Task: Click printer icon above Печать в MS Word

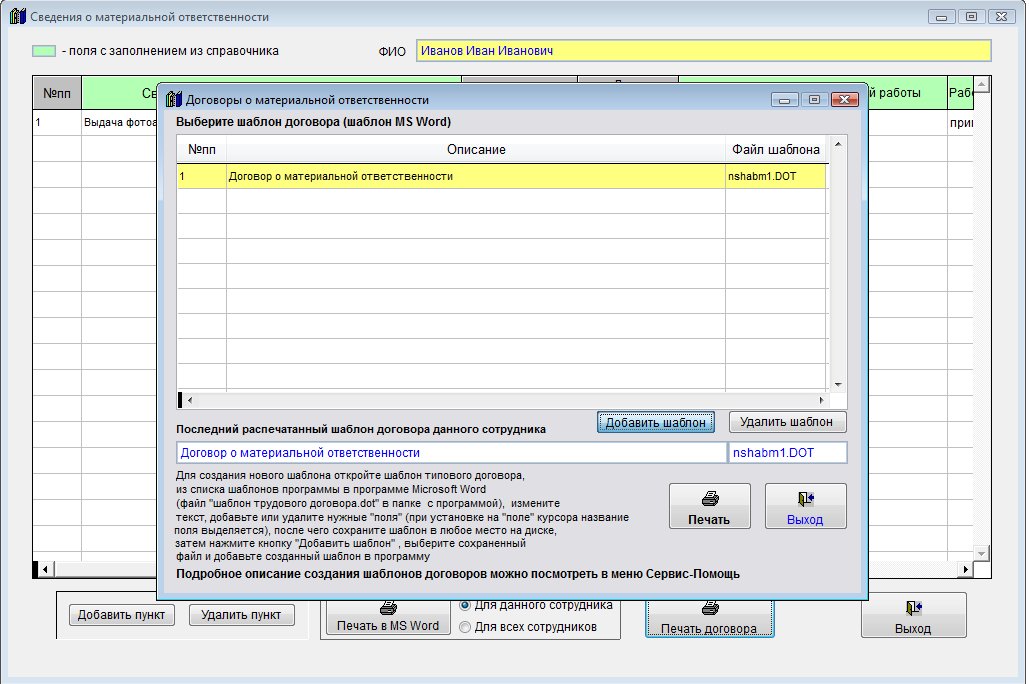Action: pyautogui.click(x=388, y=608)
